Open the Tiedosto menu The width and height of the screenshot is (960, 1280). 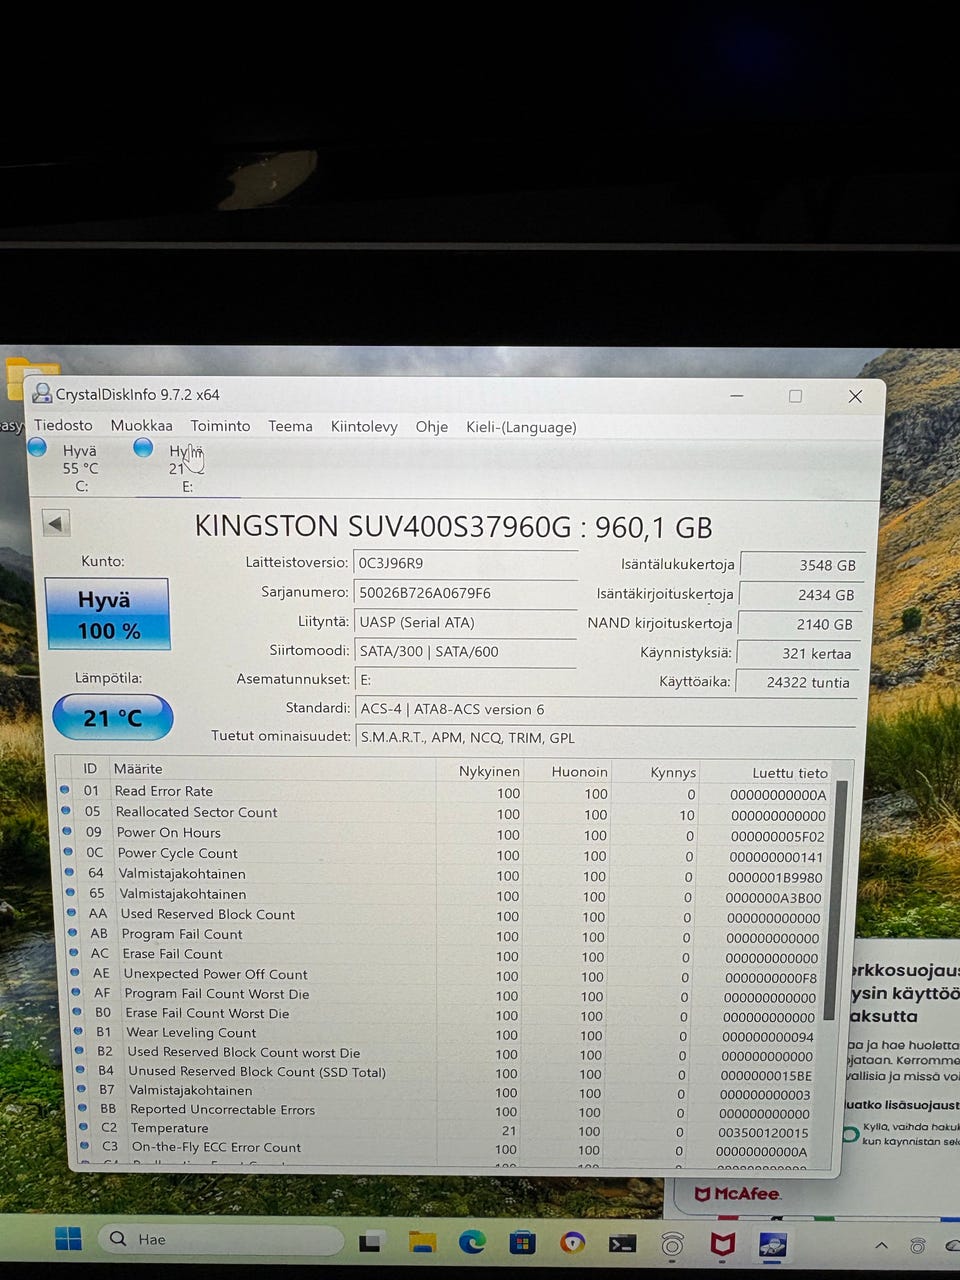(x=63, y=425)
